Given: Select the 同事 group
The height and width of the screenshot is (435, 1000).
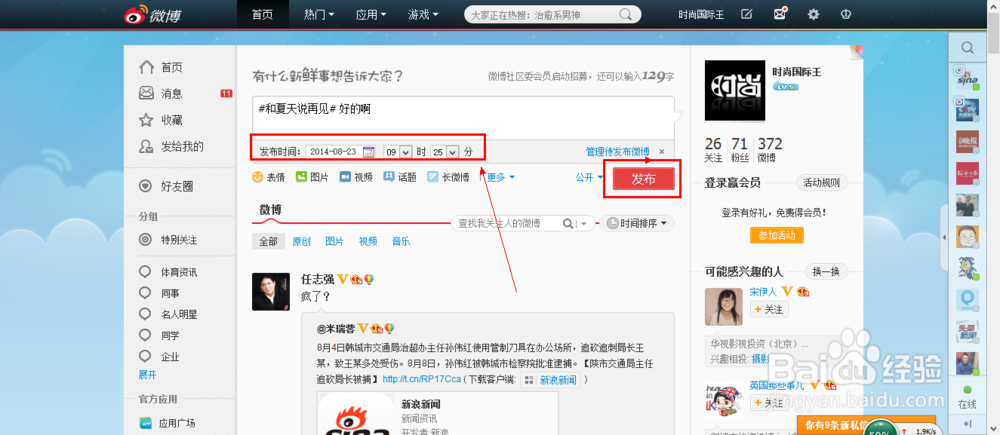Looking at the screenshot, I should click(x=159, y=293).
